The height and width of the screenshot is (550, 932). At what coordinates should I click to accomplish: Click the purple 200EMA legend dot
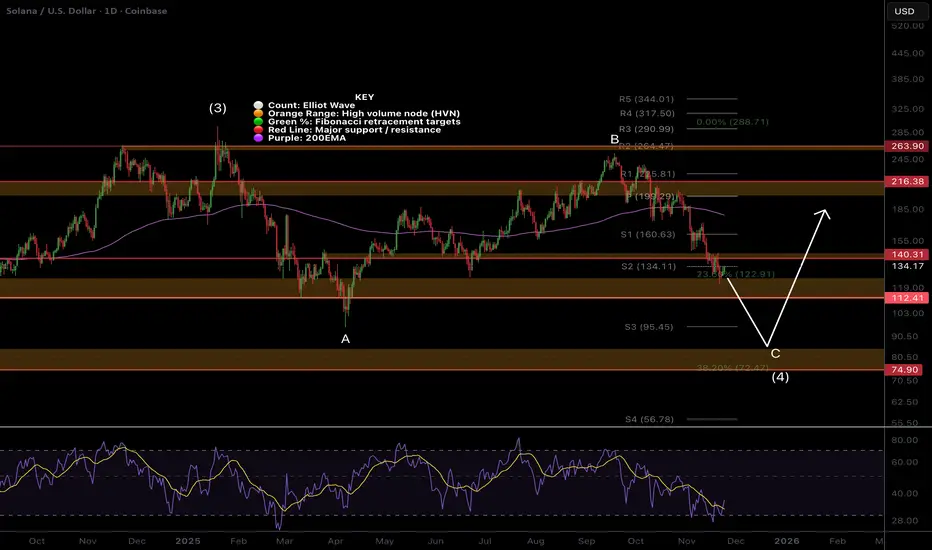[x=258, y=138]
